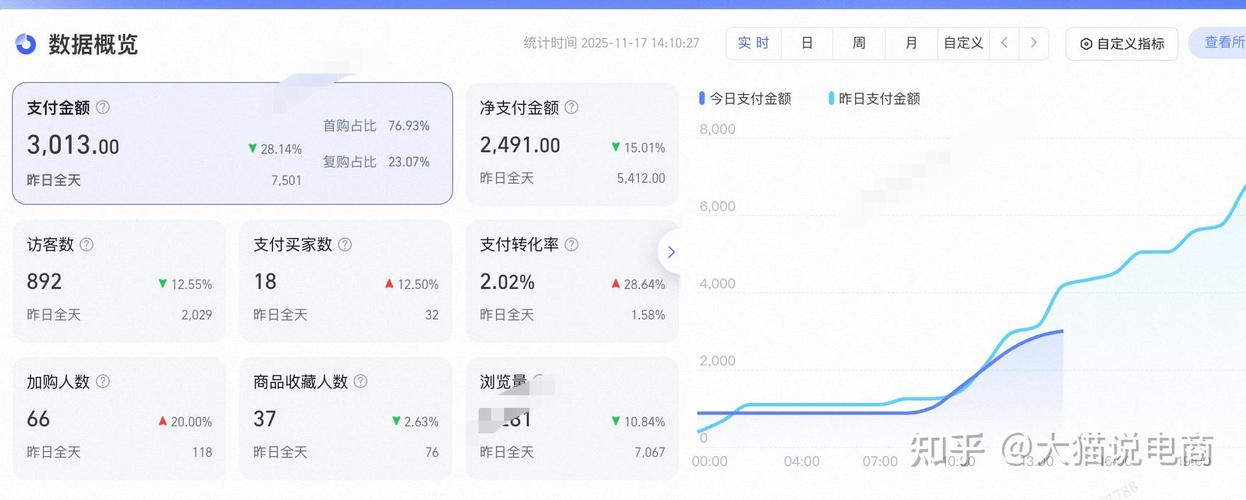The width and height of the screenshot is (1246, 500).
Task: Open help icon beside 访客数
Action: coord(86,244)
